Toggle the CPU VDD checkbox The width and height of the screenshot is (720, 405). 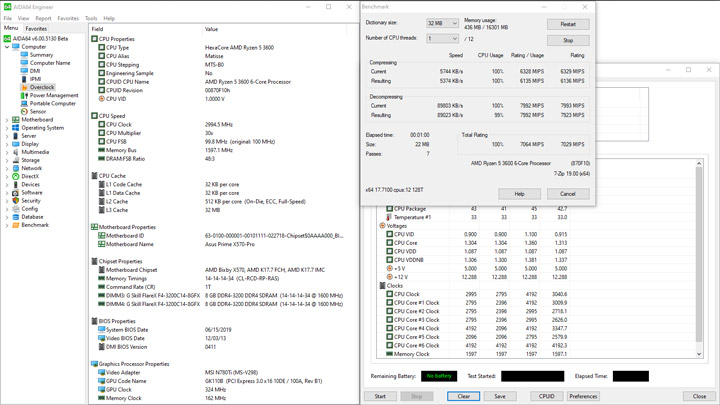pyautogui.click(x=389, y=251)
